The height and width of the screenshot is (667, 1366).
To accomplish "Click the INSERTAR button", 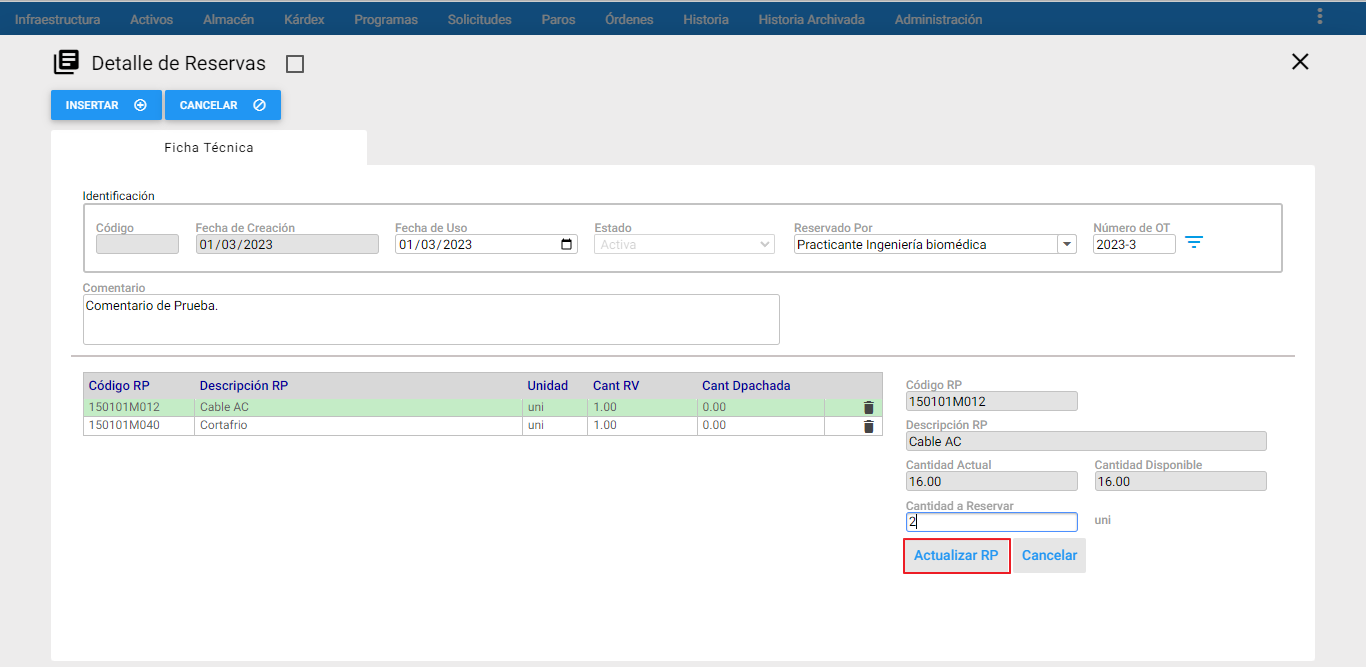I will click(106, 105).
